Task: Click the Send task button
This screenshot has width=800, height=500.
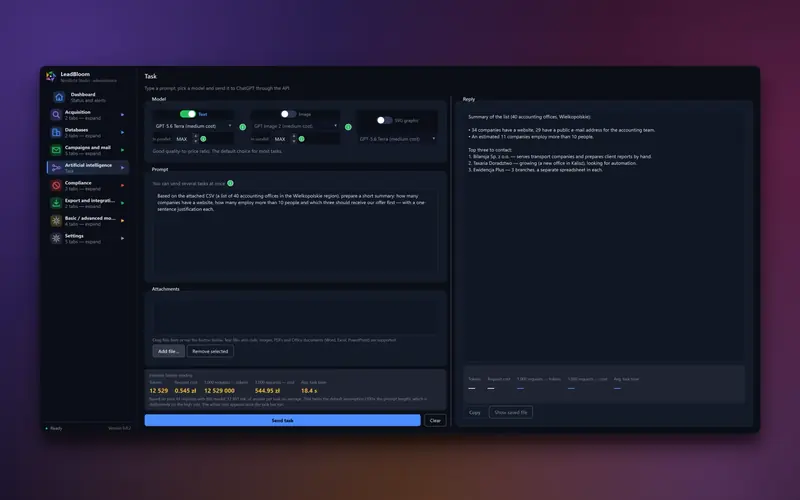Action: [x=283, y=420]
